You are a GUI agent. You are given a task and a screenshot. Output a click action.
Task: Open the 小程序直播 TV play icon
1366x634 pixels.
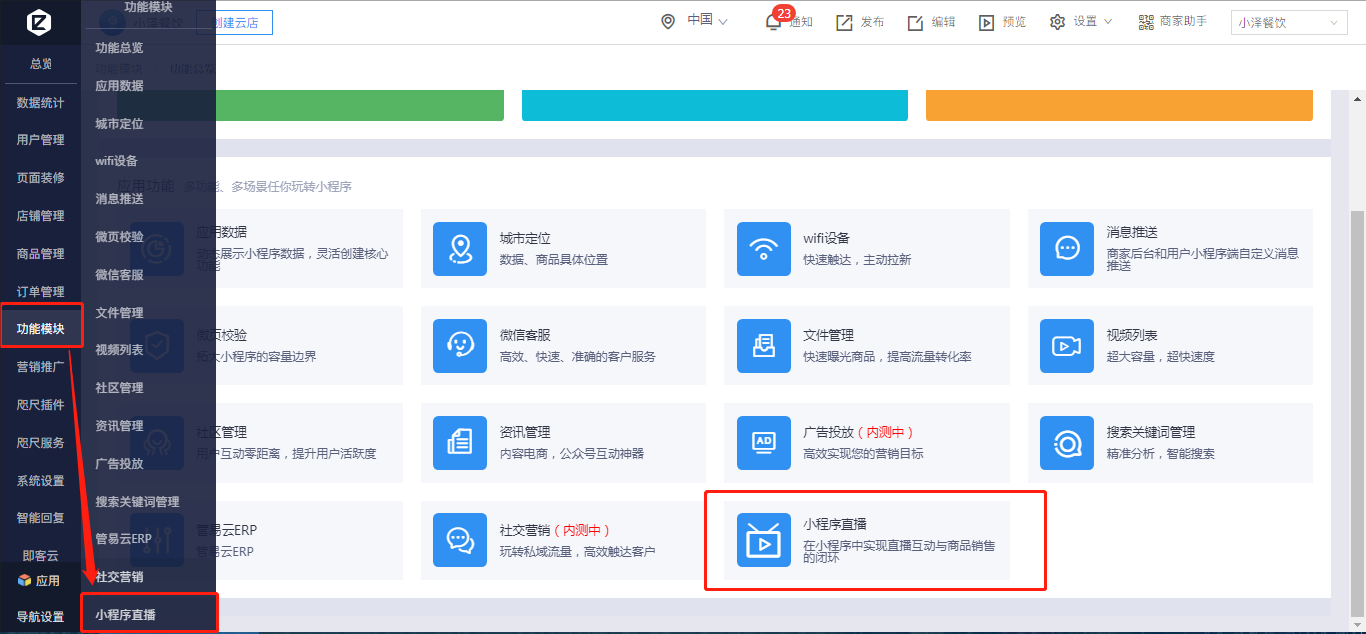coord(764,541)
